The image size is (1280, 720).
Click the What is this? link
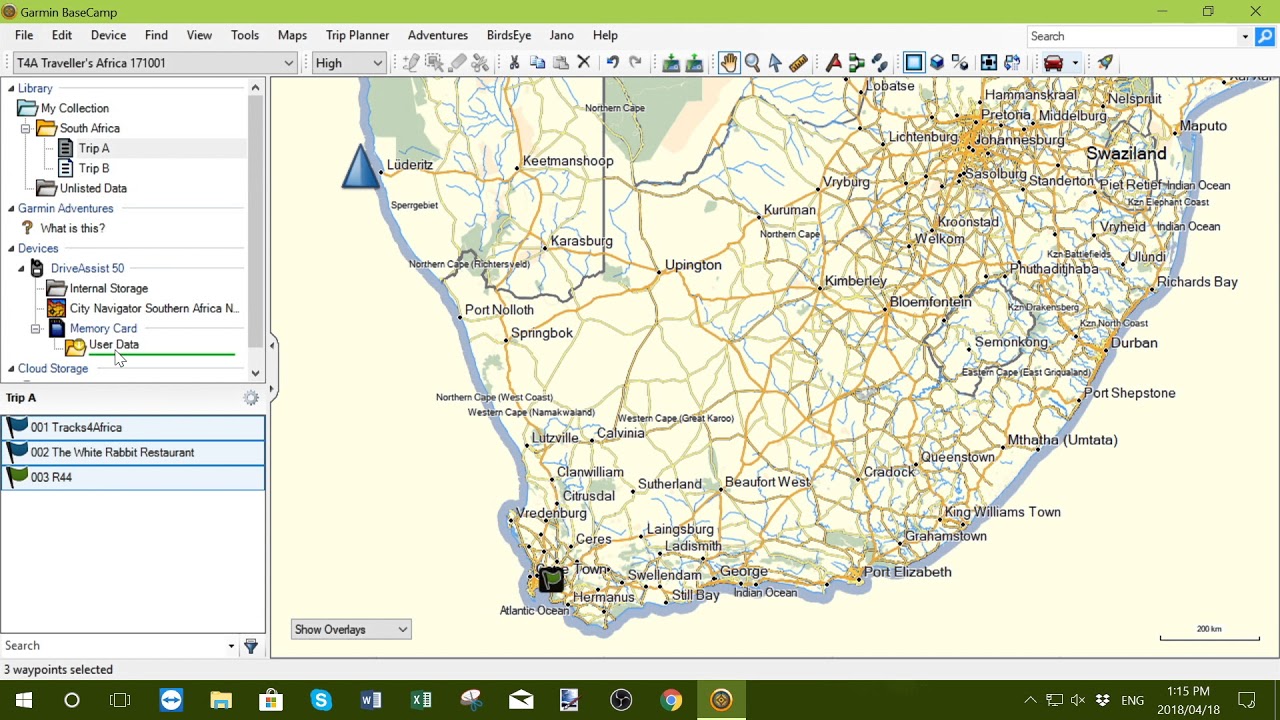pyautogui.click(x=73, y=228)
